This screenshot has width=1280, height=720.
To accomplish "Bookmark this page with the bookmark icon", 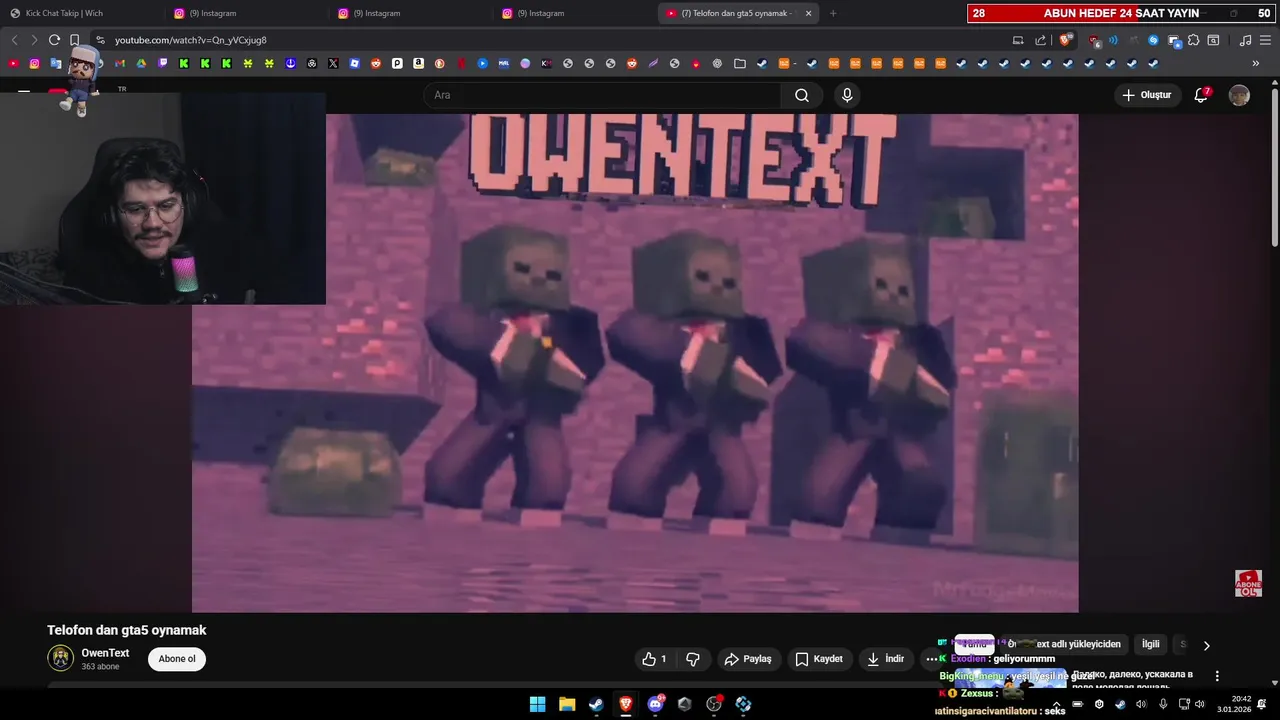I will (74, 40).
